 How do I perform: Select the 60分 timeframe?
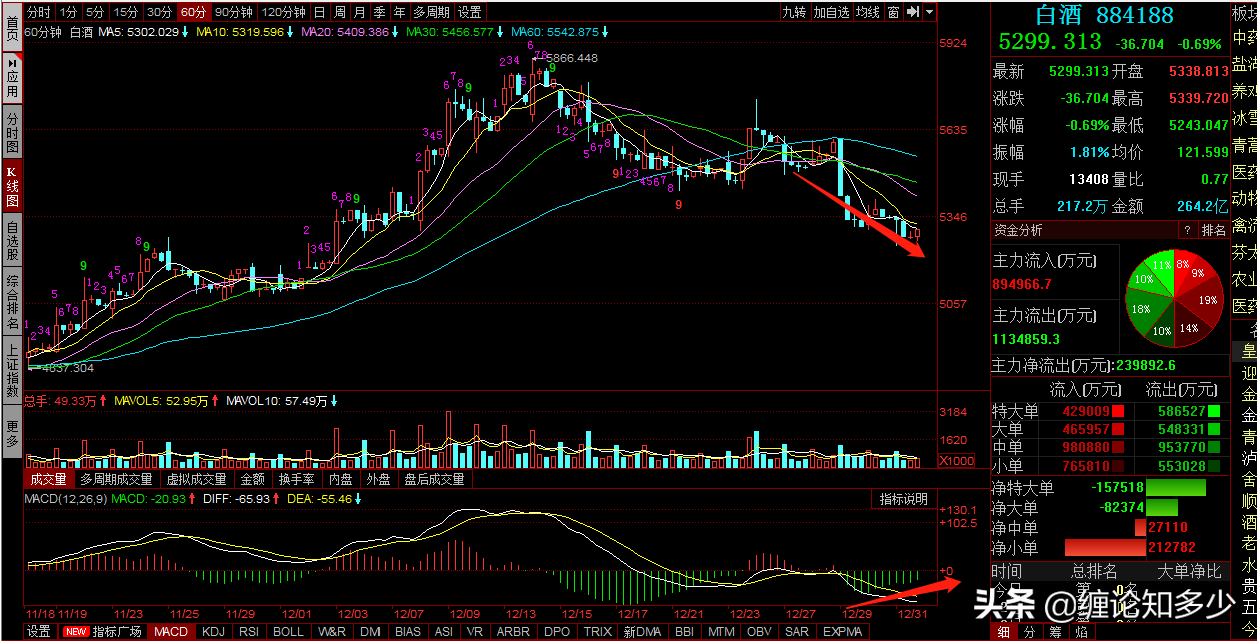click(192, 12)
